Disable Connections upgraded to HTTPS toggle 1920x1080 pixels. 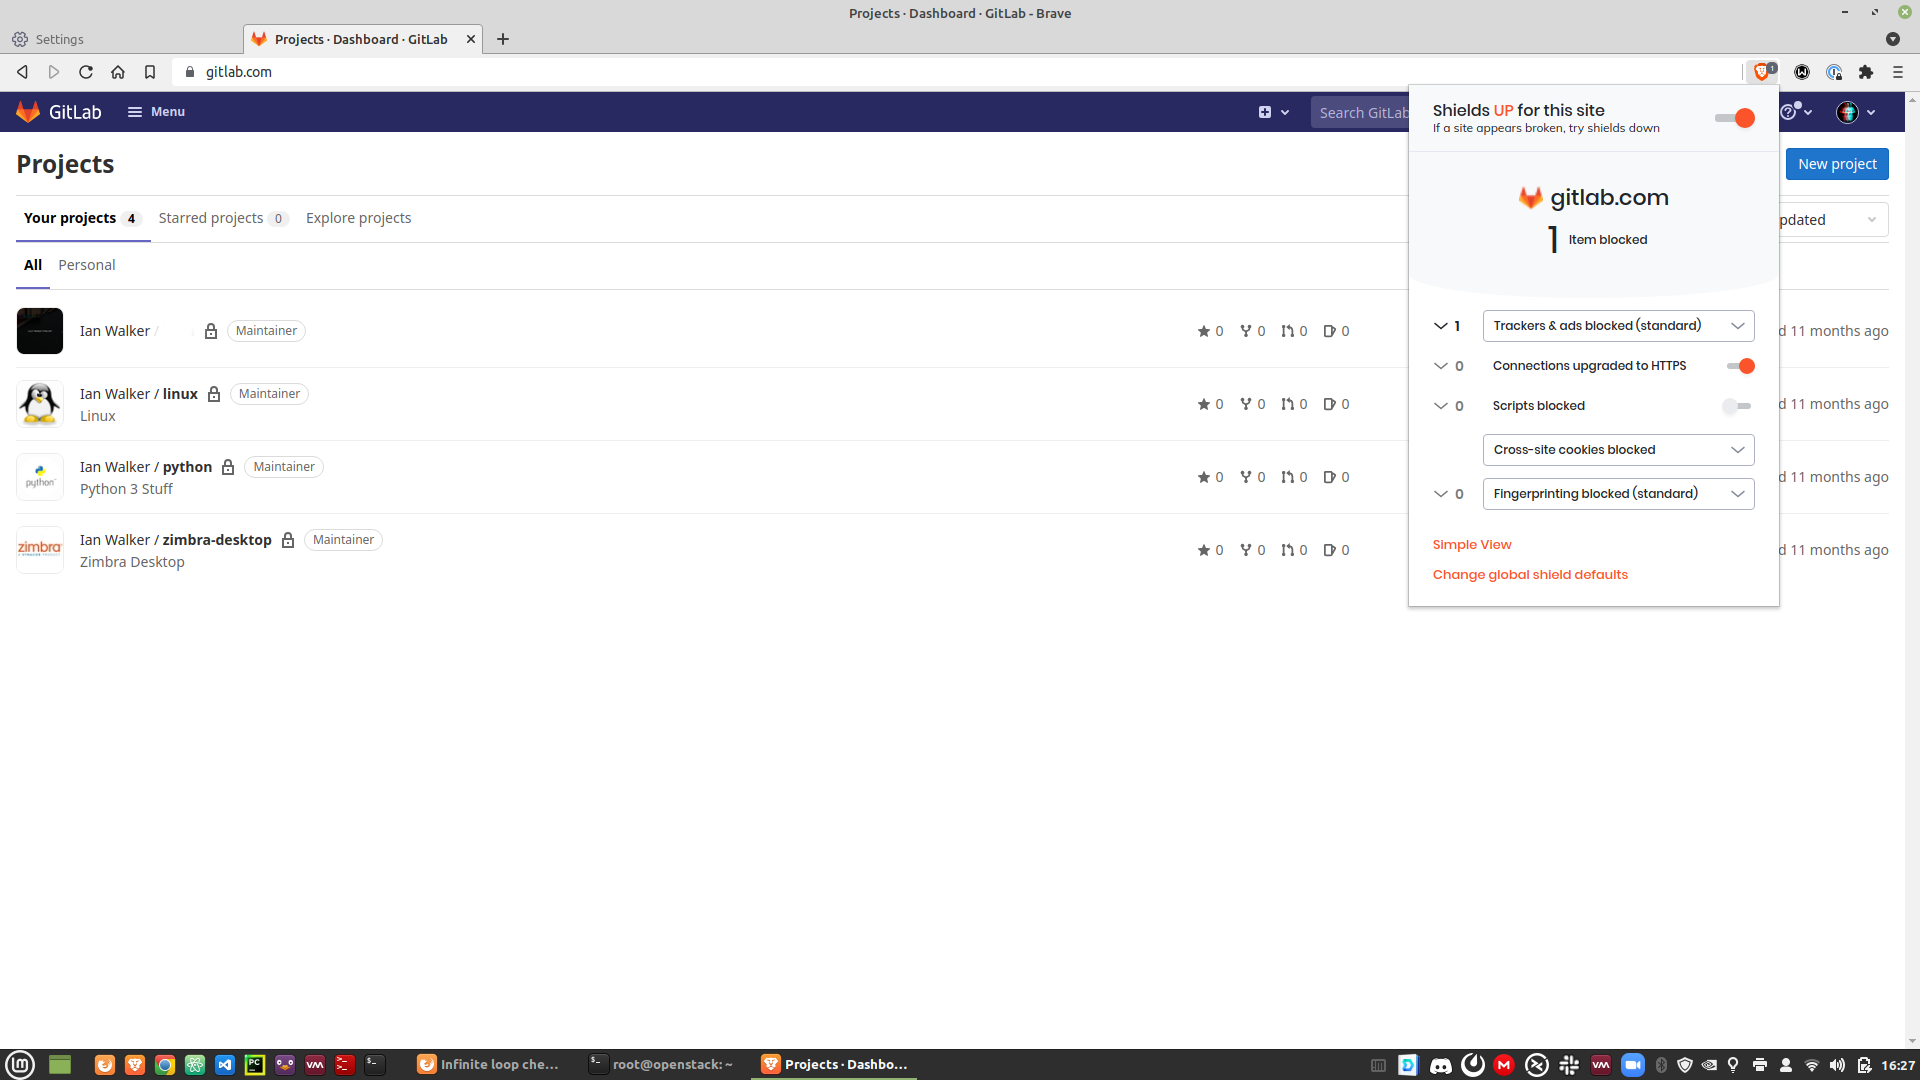tap(1740, 366)
